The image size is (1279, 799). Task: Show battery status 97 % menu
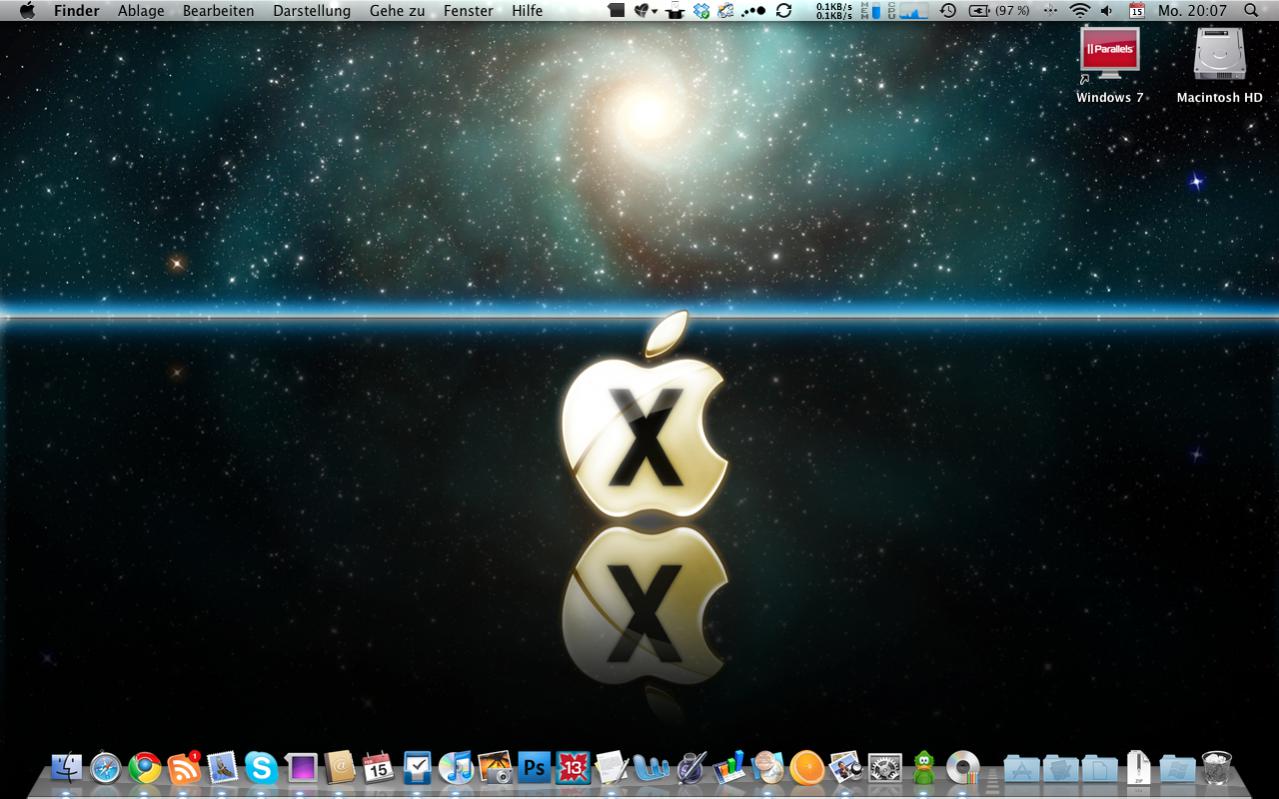coord(999,10)
